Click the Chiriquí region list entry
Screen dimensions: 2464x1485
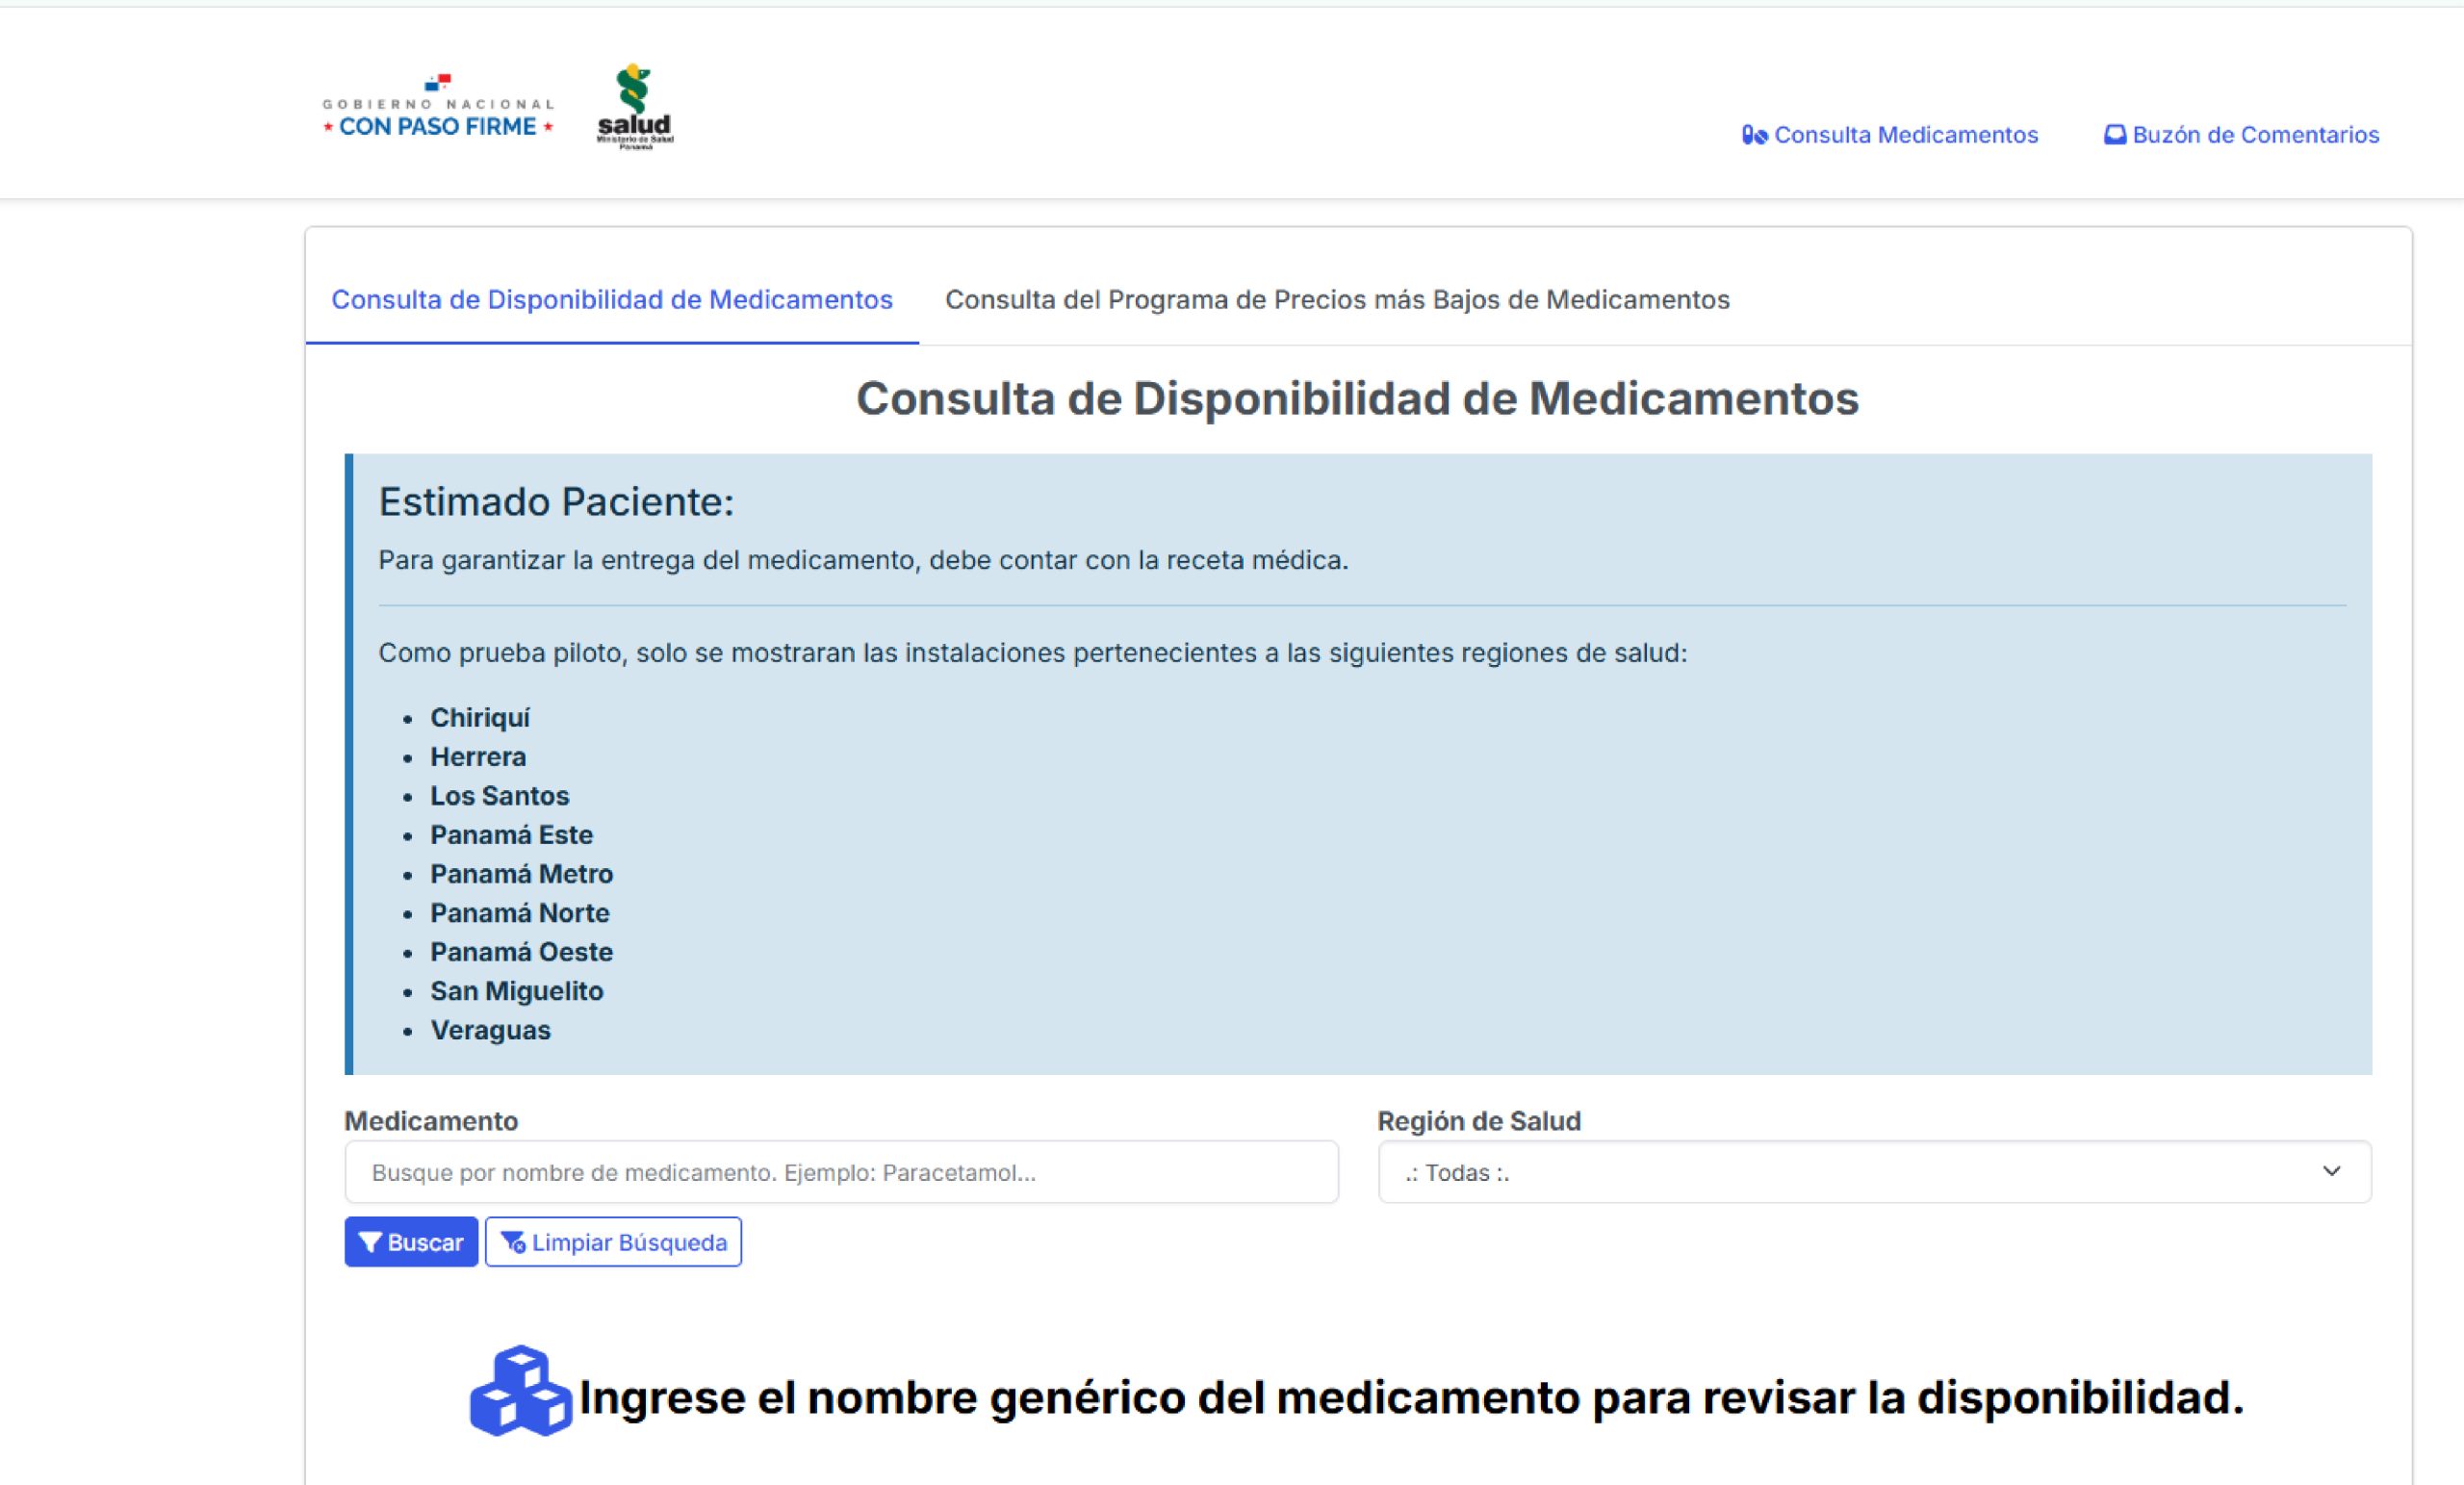point(480,718)
